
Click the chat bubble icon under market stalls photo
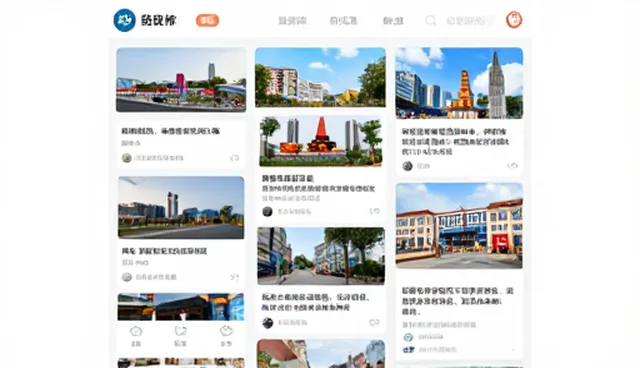point(180,331)
